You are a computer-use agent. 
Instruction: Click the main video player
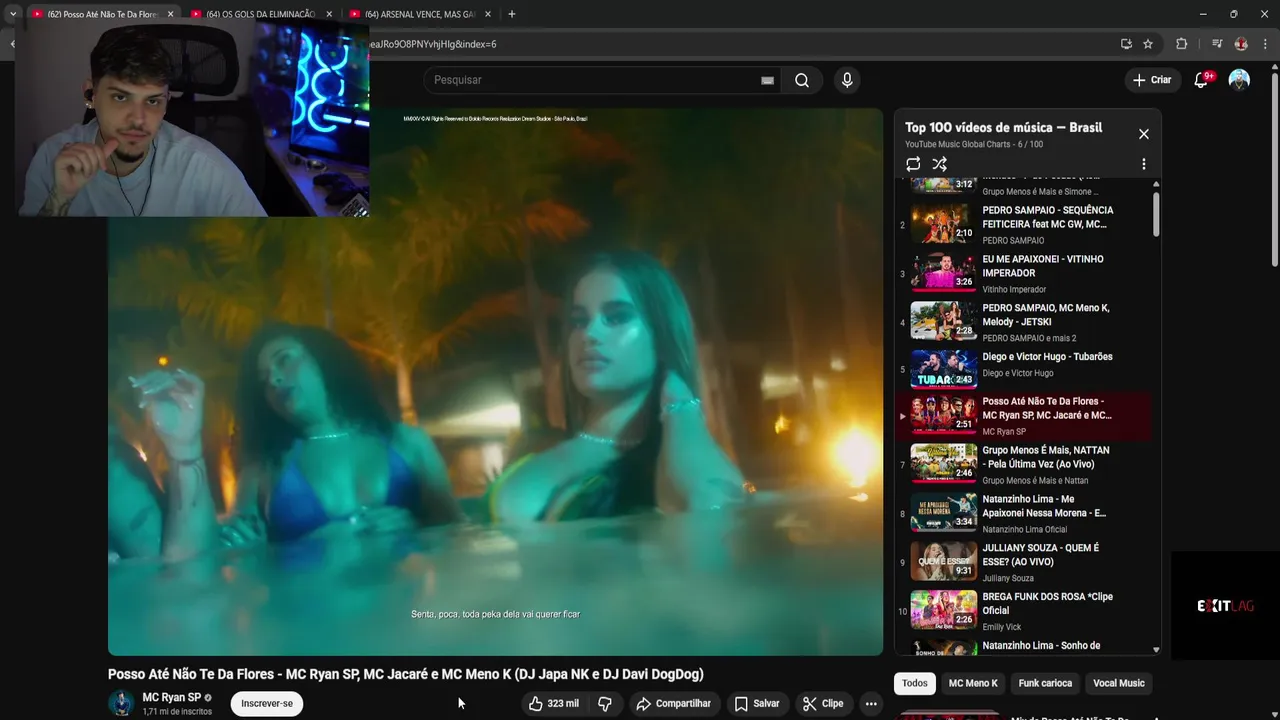[x=495, y=382]
